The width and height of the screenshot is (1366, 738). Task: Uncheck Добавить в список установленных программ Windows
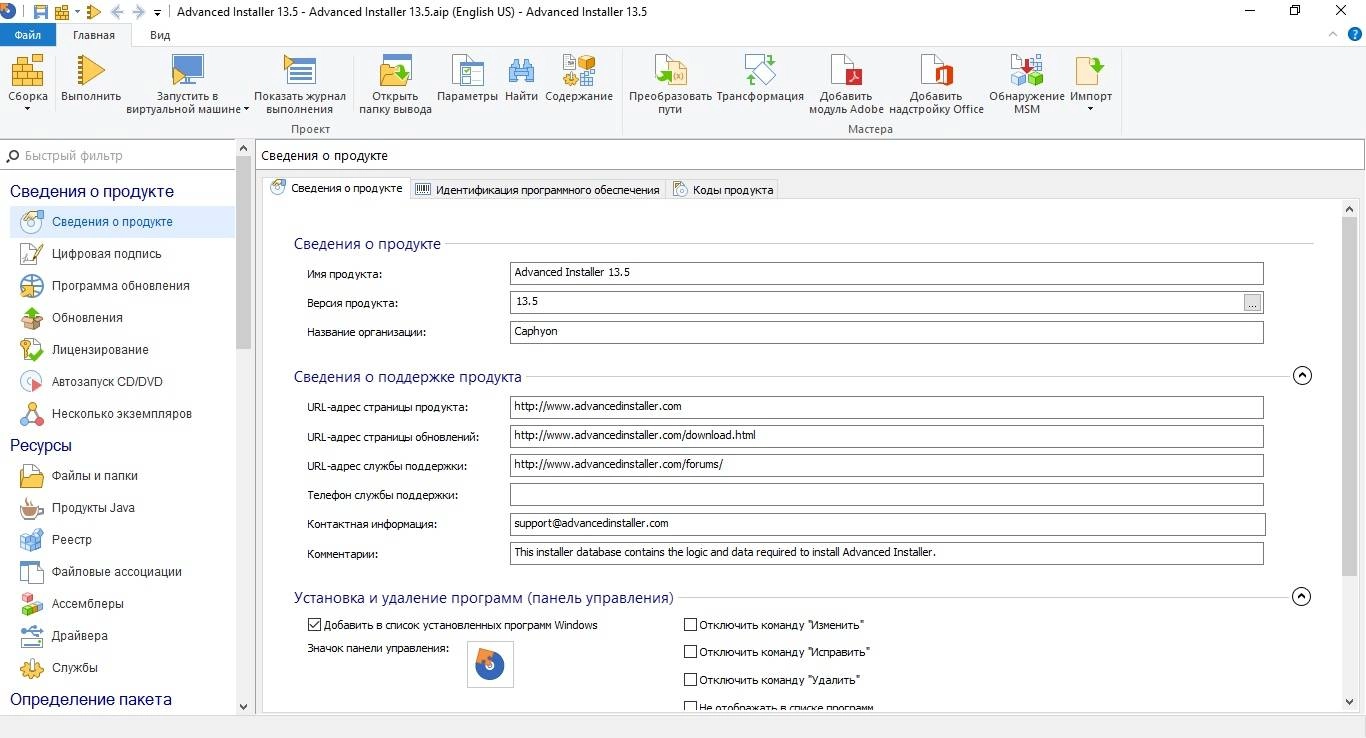point(315,625)
